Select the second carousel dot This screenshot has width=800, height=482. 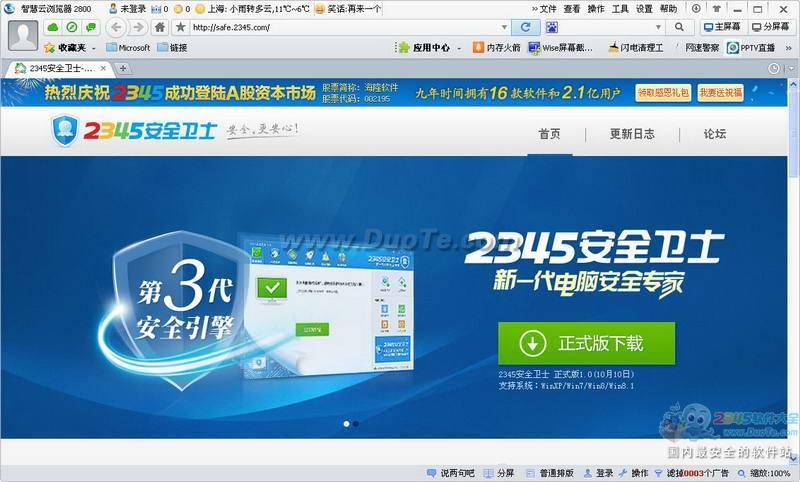pyautogui.click(x=356, y=423)
